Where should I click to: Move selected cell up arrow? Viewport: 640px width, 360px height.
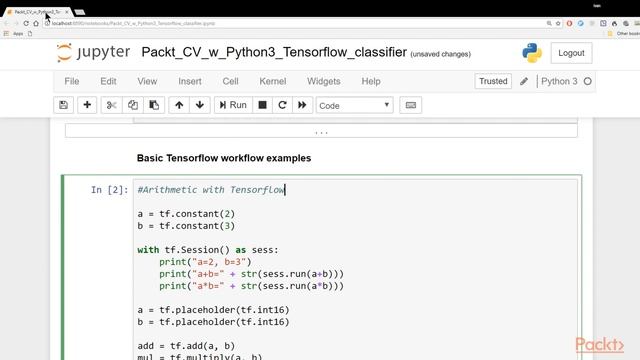coord(179,105)
